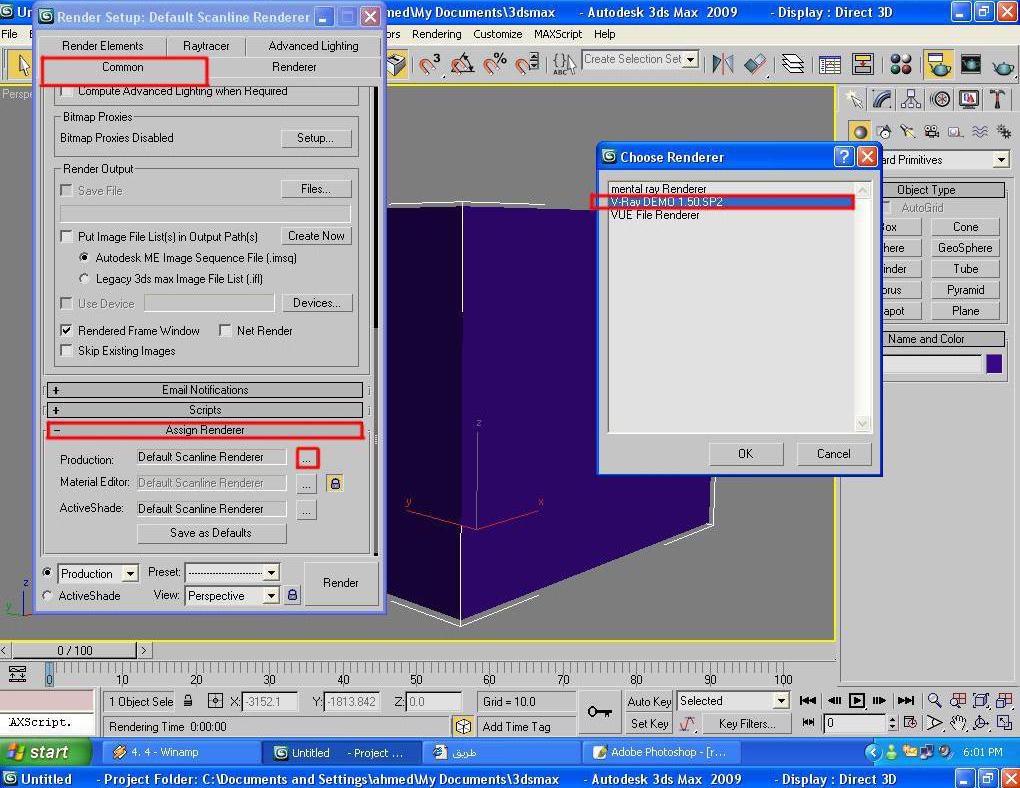Toggle the Material Editor renderer lock
Viewport: 1020px width, 788px height.
pos(334,483)
